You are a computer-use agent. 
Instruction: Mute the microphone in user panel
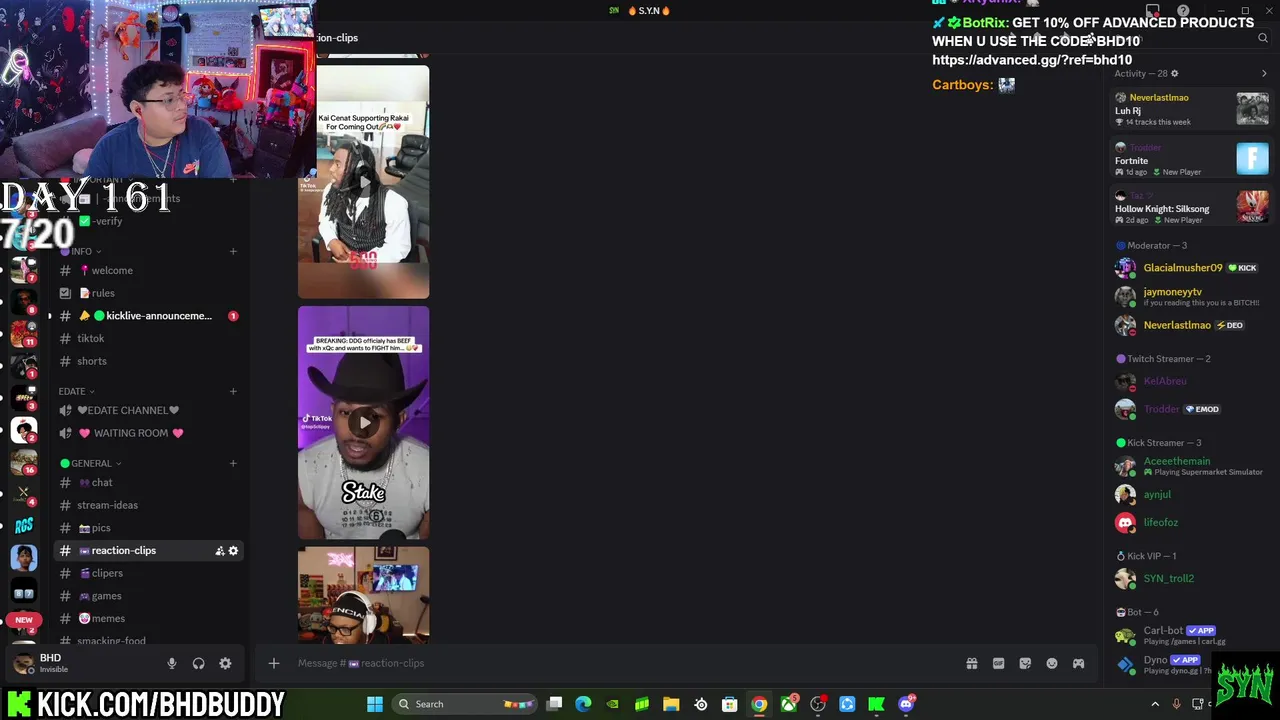point(171,663)
